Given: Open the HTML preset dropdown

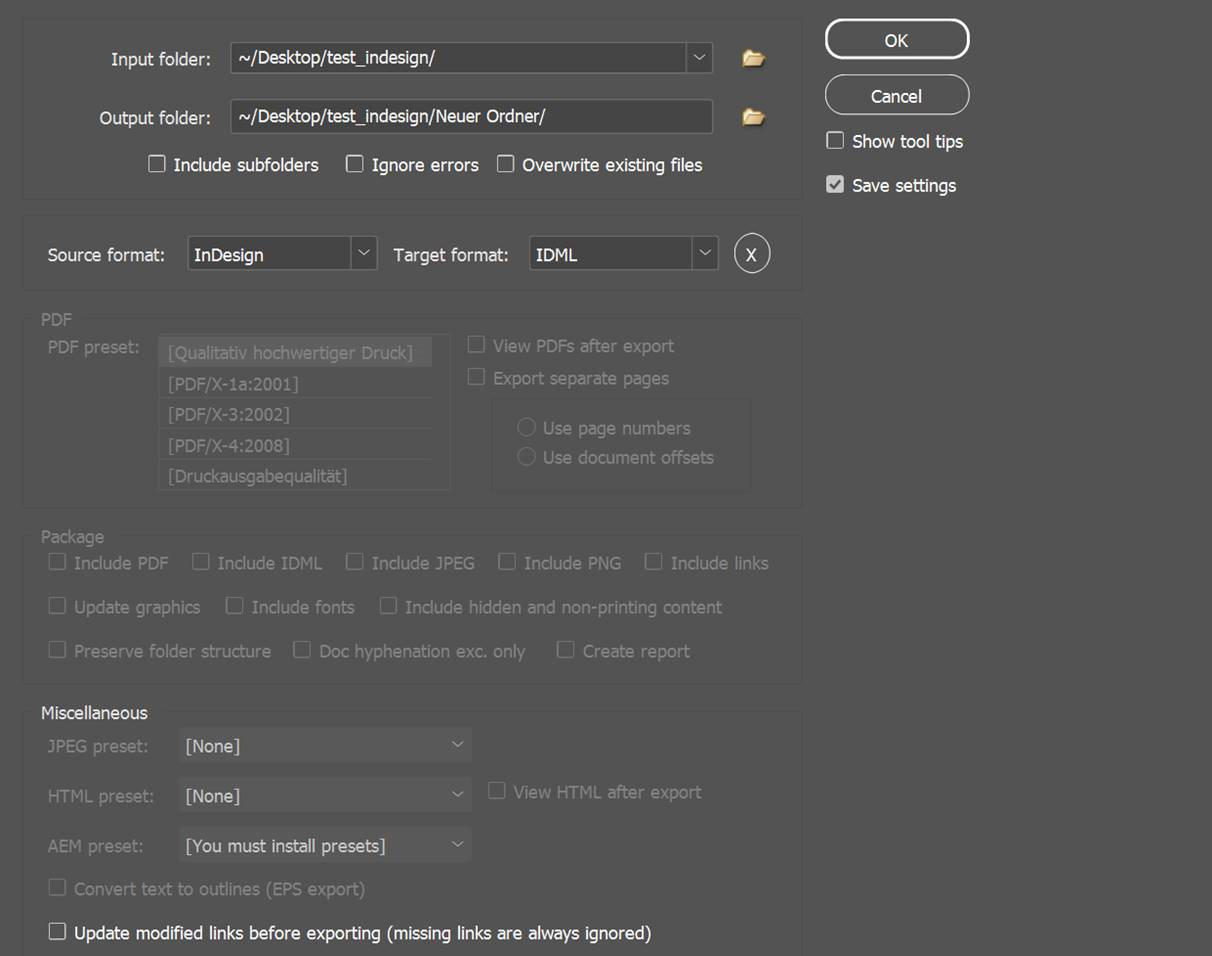Looking at the screenshot, I should (457, 795).
